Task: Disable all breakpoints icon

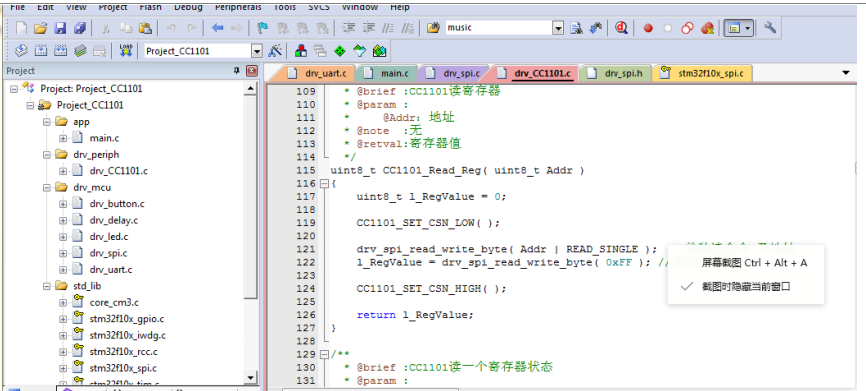Action: (688, 28)
